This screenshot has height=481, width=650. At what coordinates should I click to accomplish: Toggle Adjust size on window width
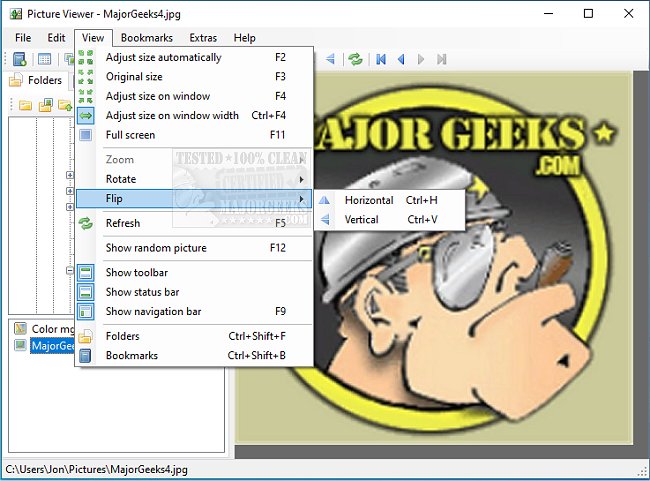[194, 115]
